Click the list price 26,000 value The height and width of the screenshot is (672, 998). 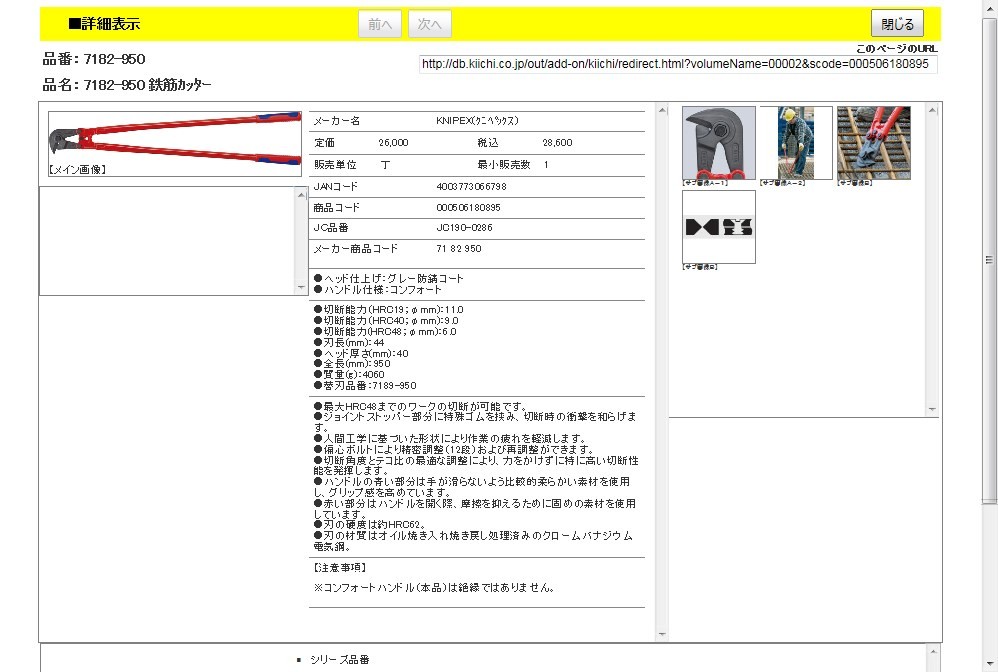point(393,143)
